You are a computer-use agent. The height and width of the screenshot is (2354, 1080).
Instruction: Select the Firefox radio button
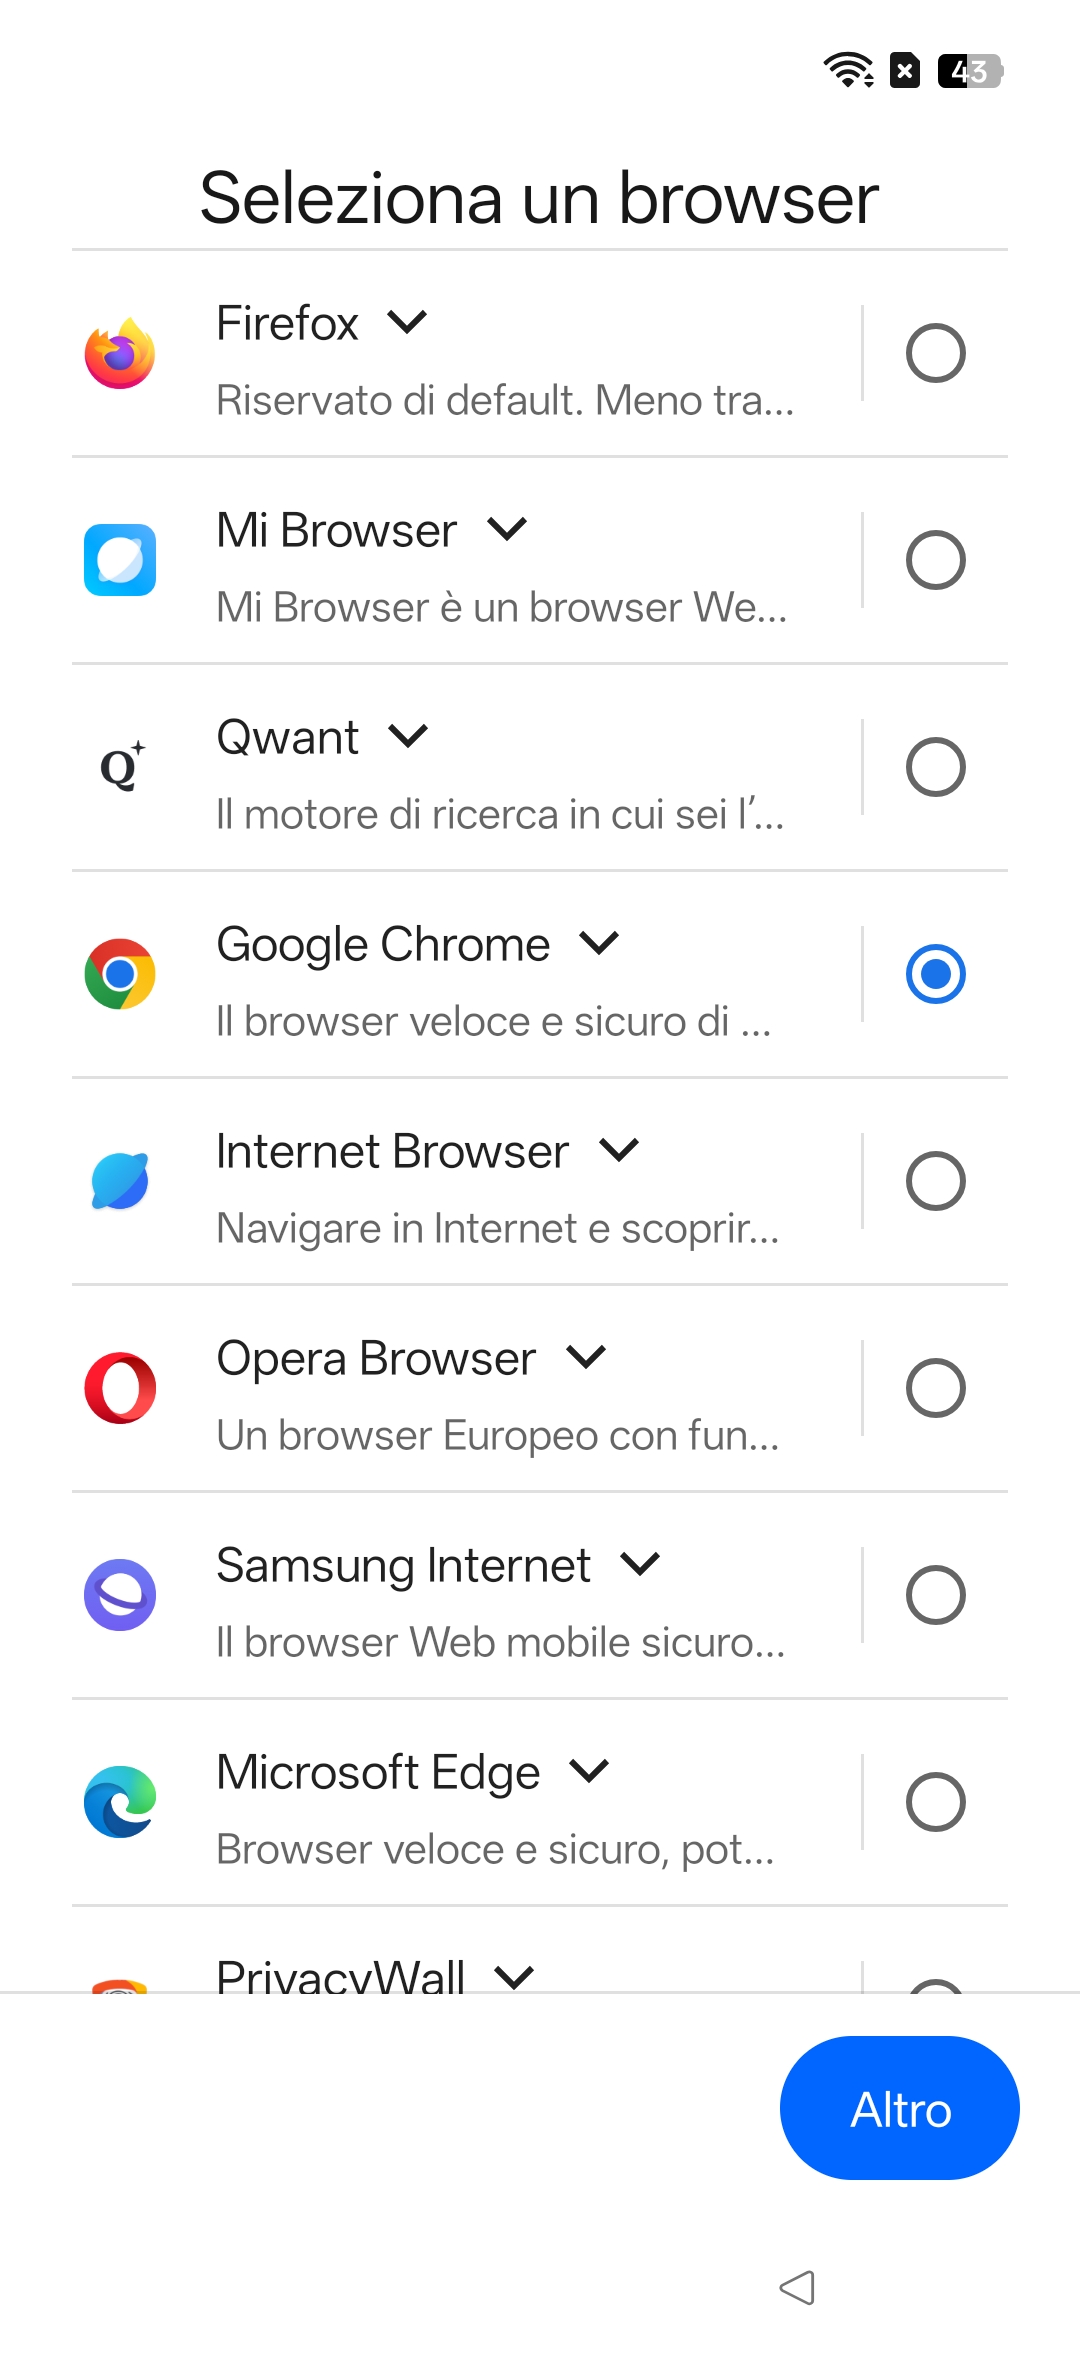point(935,353)
